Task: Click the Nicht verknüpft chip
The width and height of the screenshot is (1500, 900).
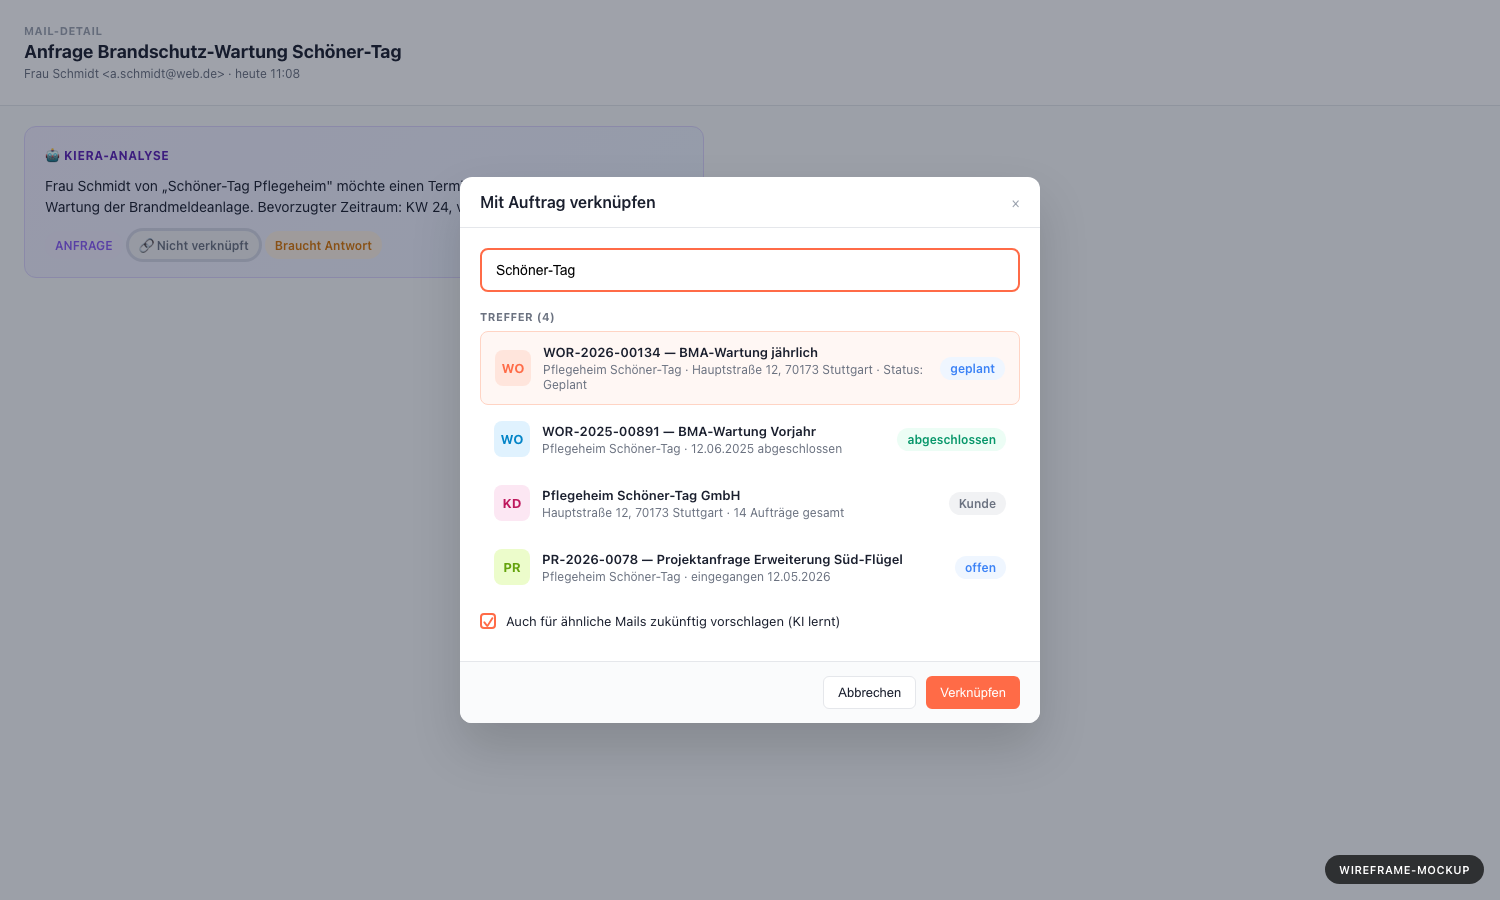Action: [x=194, y=245]
